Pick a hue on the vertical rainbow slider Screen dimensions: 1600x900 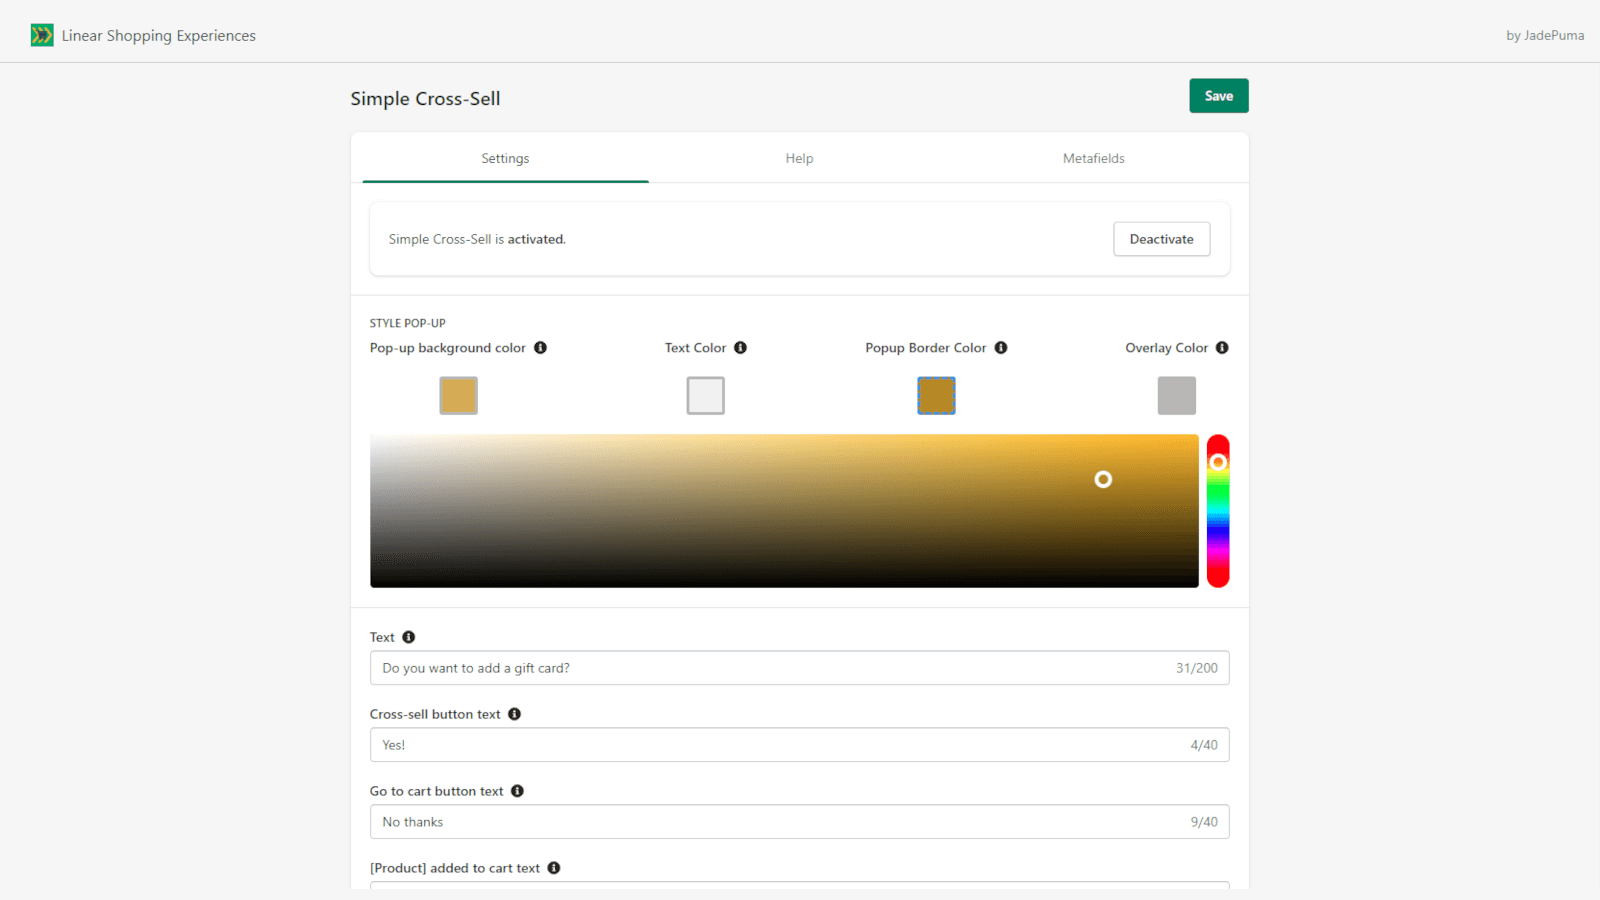1218,510
